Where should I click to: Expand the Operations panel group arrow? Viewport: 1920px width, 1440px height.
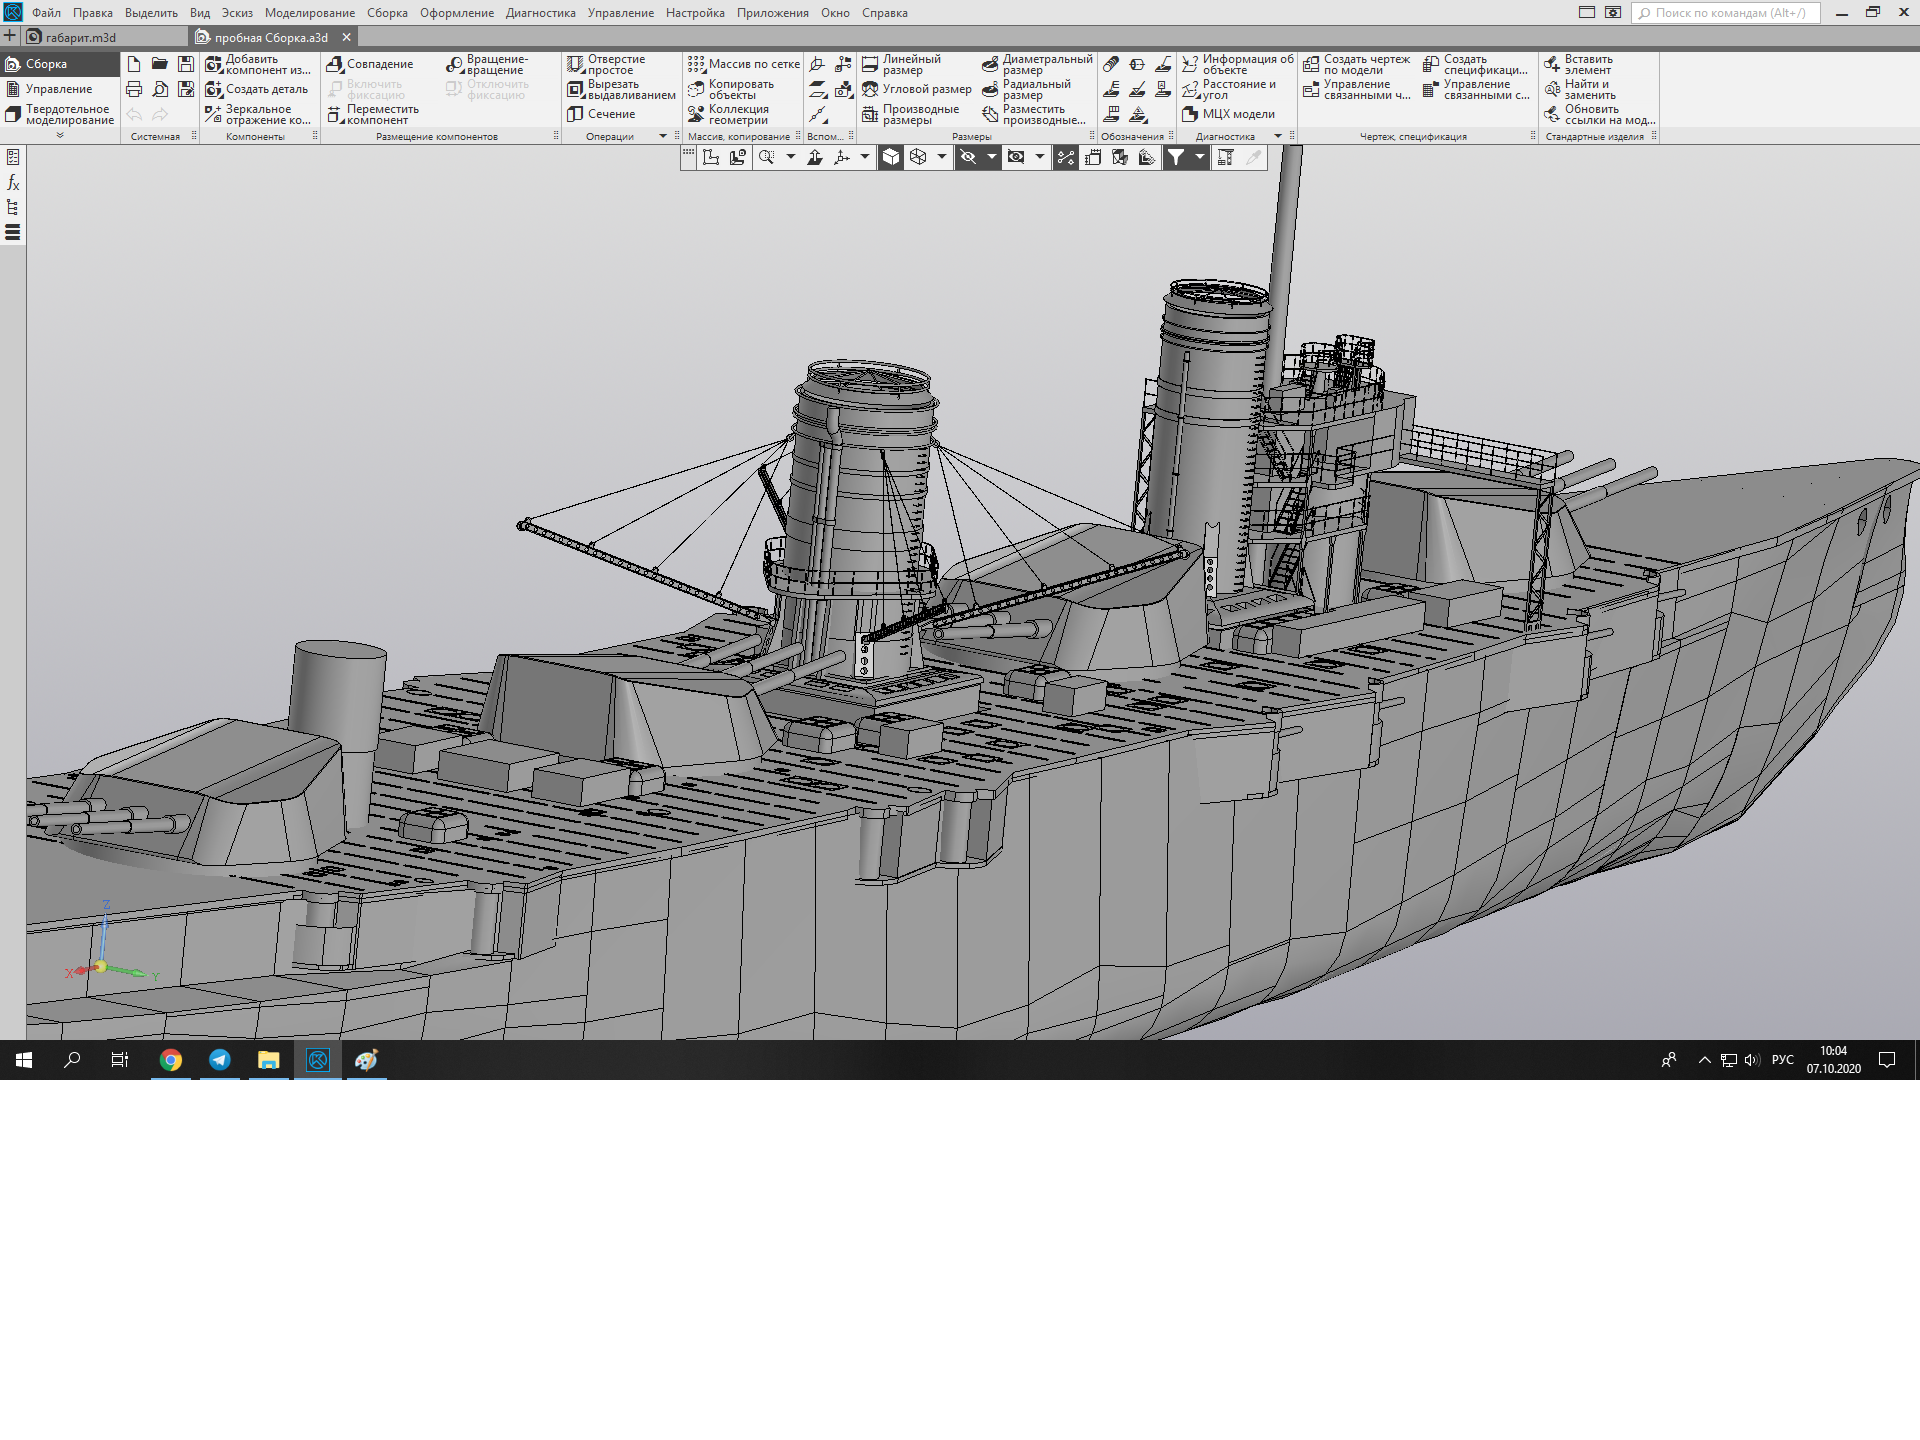click(x=662, y=136)
